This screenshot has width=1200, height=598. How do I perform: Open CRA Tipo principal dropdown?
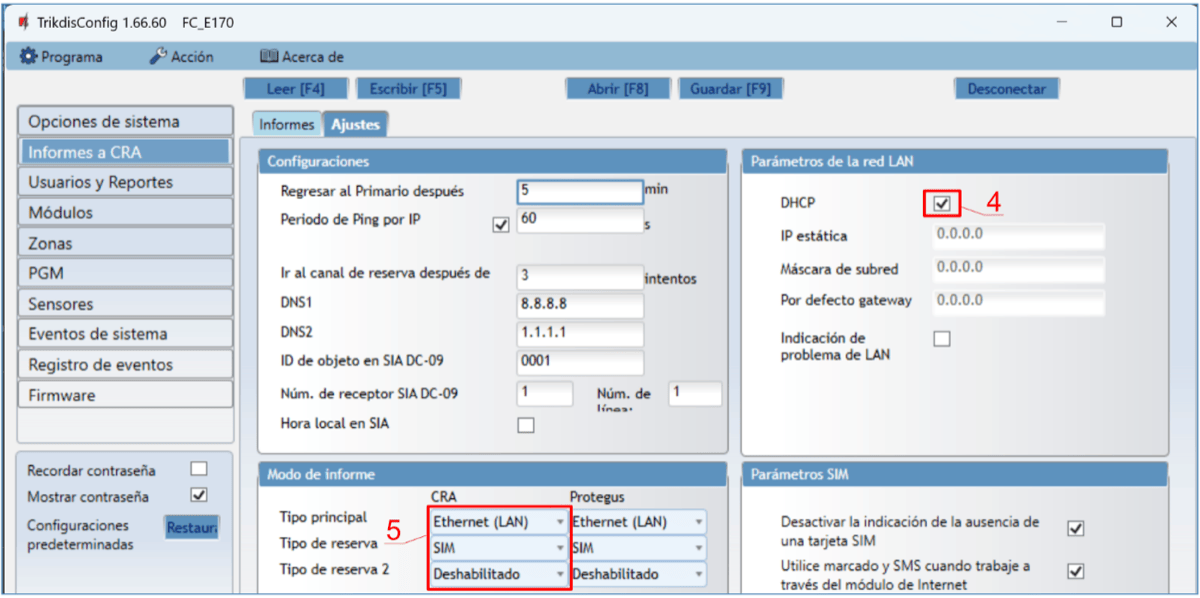[498, 521]
